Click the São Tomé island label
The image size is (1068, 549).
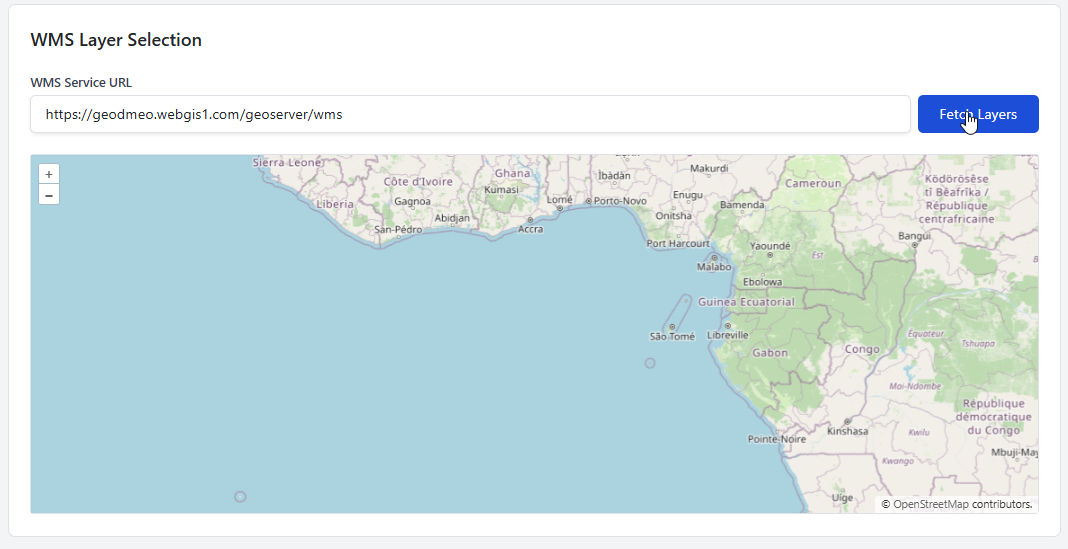pyautogui.click(x=672, y=337)
